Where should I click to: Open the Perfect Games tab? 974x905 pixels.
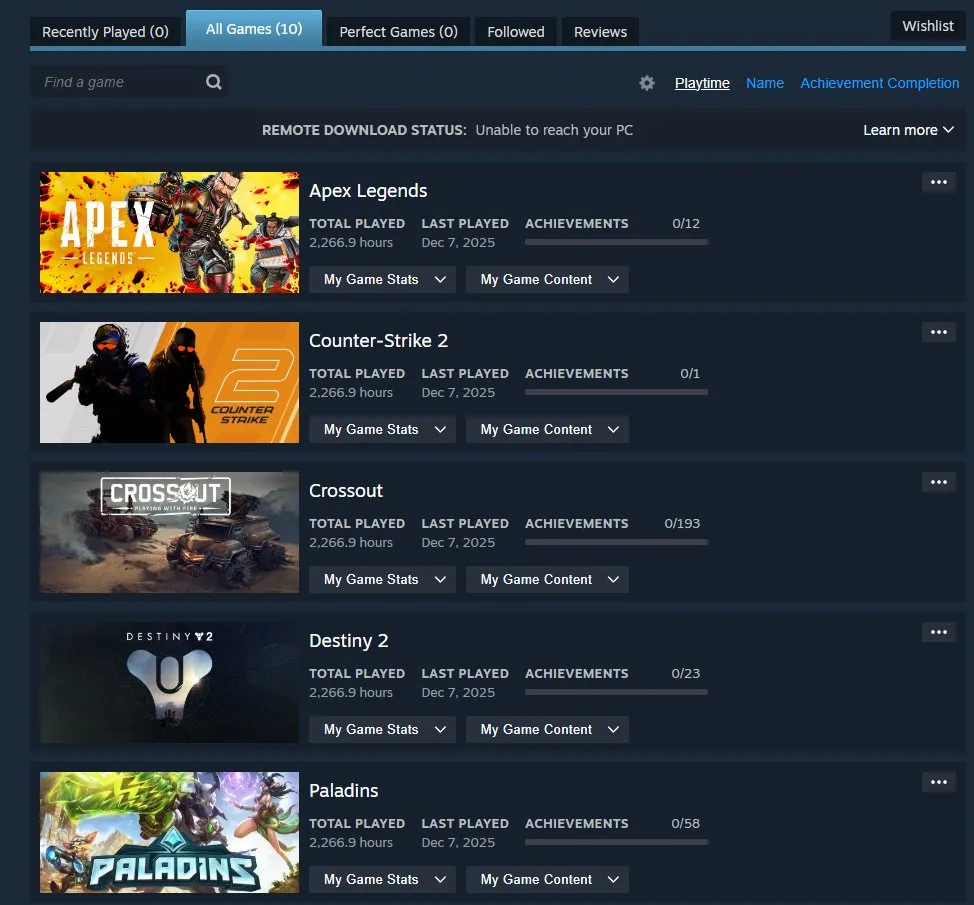coord(398,32)
